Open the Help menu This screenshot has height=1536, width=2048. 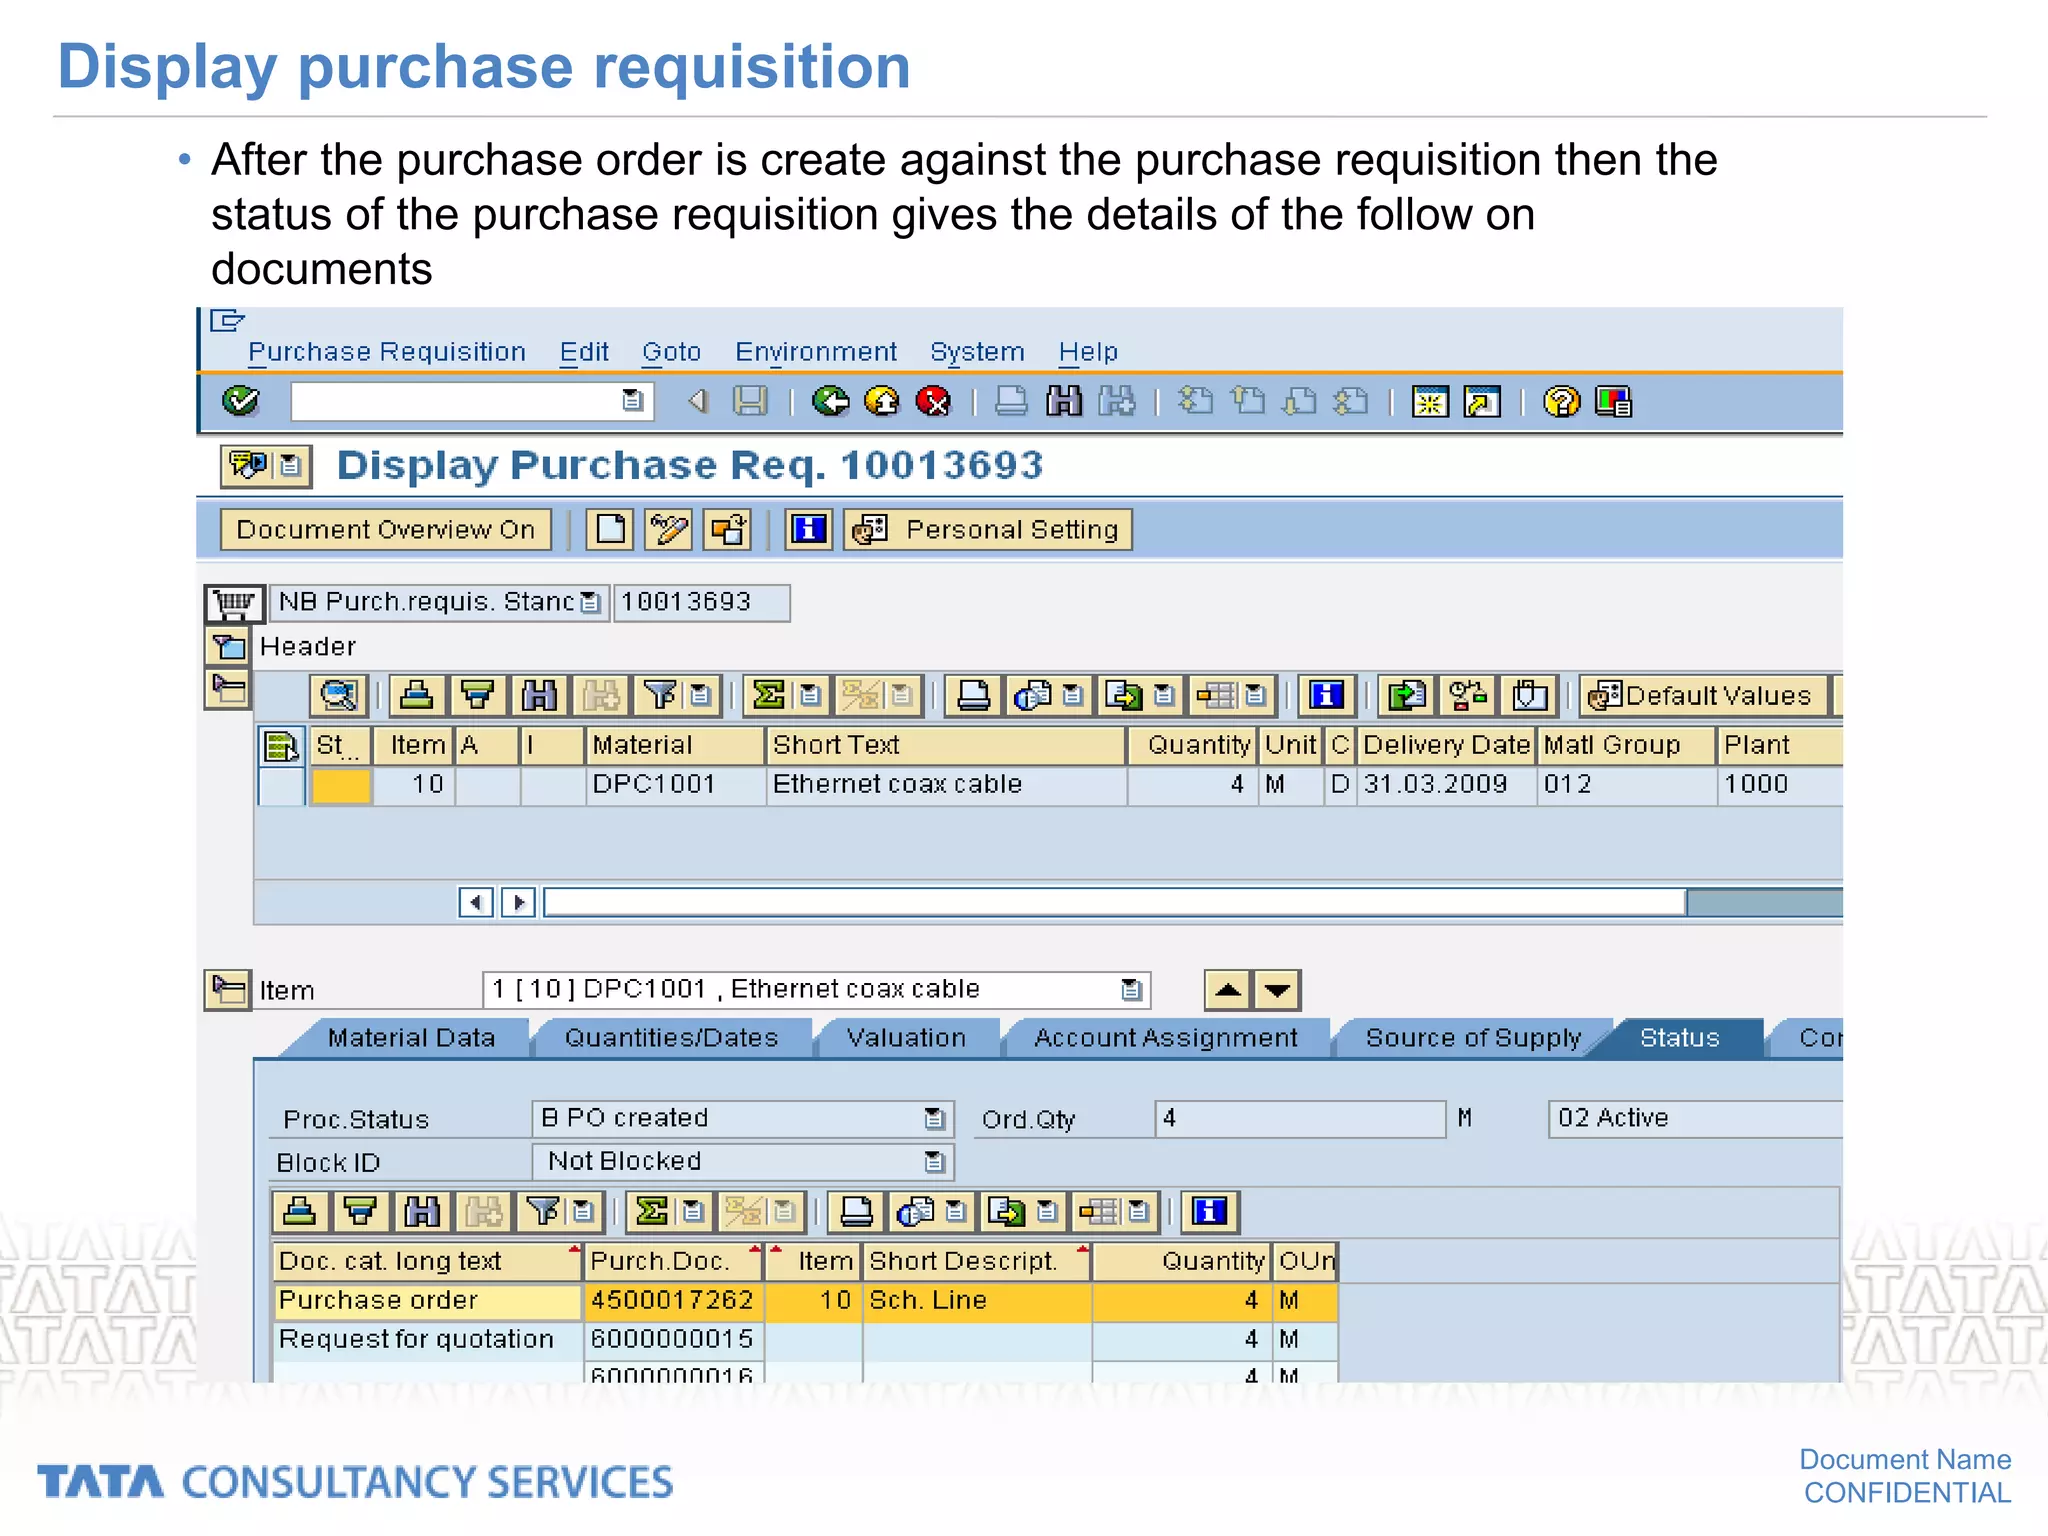[1088, 352]
